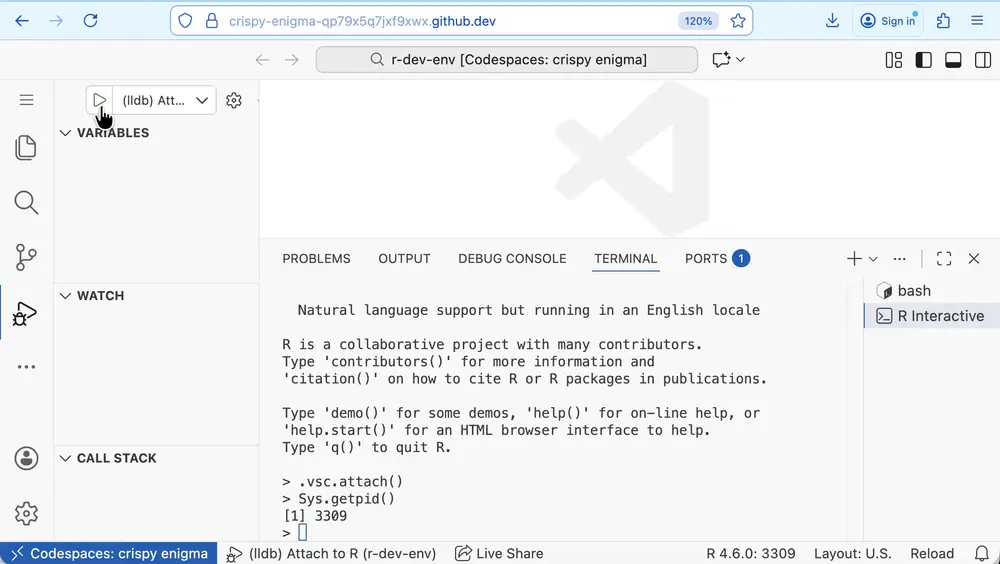Open launch.json via the gear icon
This screenshot has height=564, width=1000.
(x=234, y=100)
